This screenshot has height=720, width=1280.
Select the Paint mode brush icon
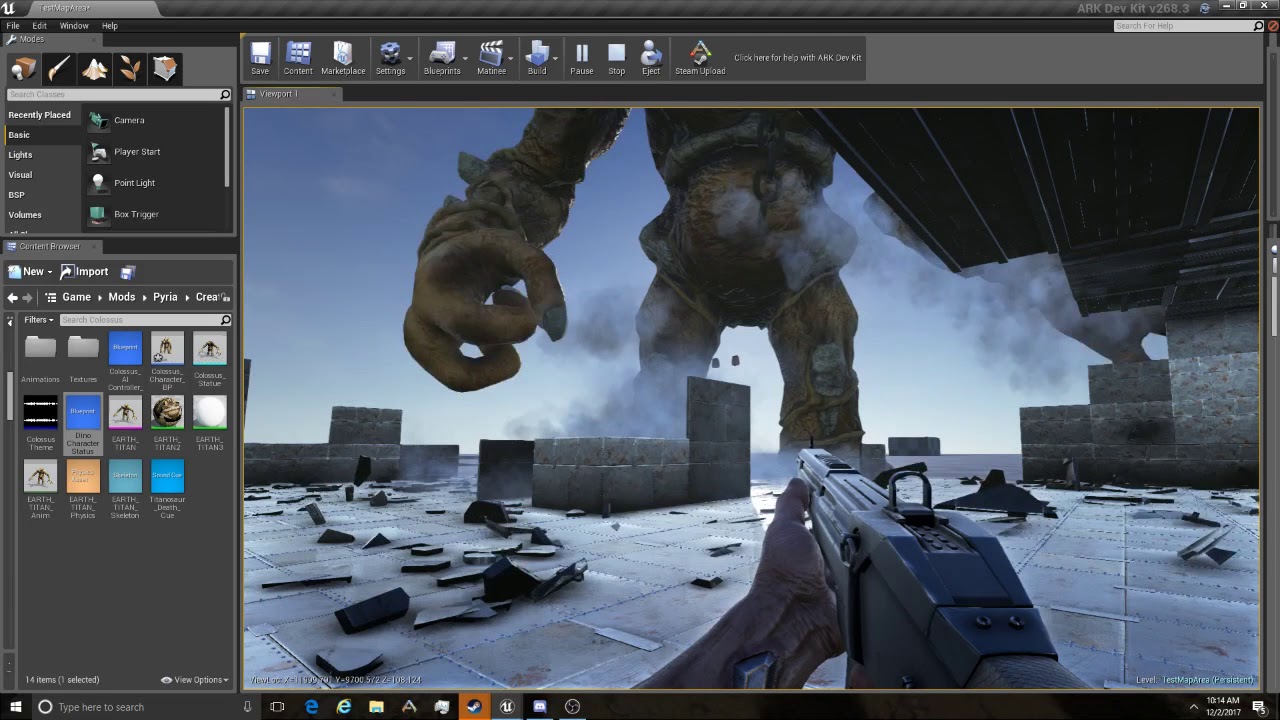tap(59, 68)
